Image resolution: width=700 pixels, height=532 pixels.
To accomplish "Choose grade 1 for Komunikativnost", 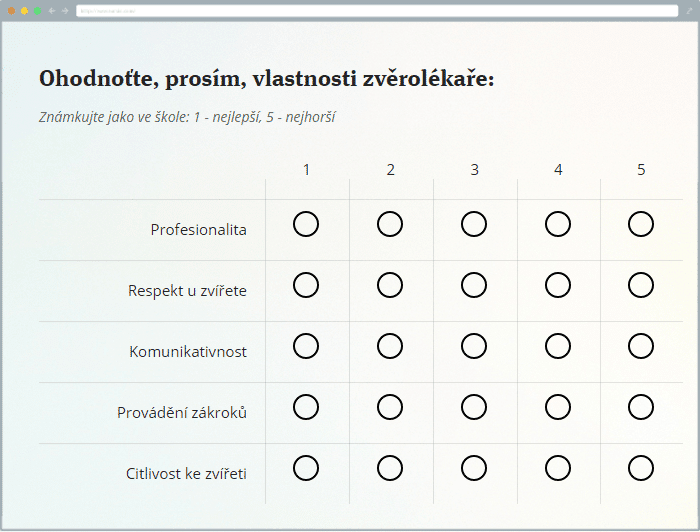I will (x=306, y=346).
